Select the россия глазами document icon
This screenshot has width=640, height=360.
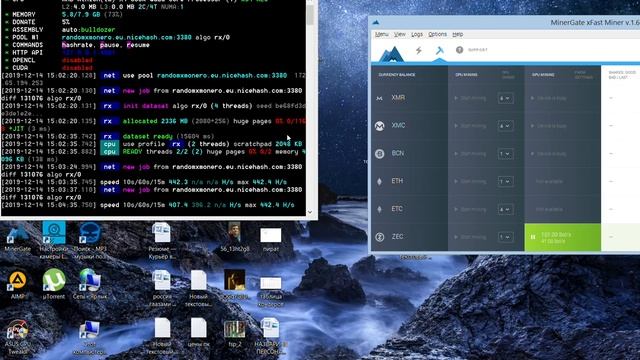[162, 288]
